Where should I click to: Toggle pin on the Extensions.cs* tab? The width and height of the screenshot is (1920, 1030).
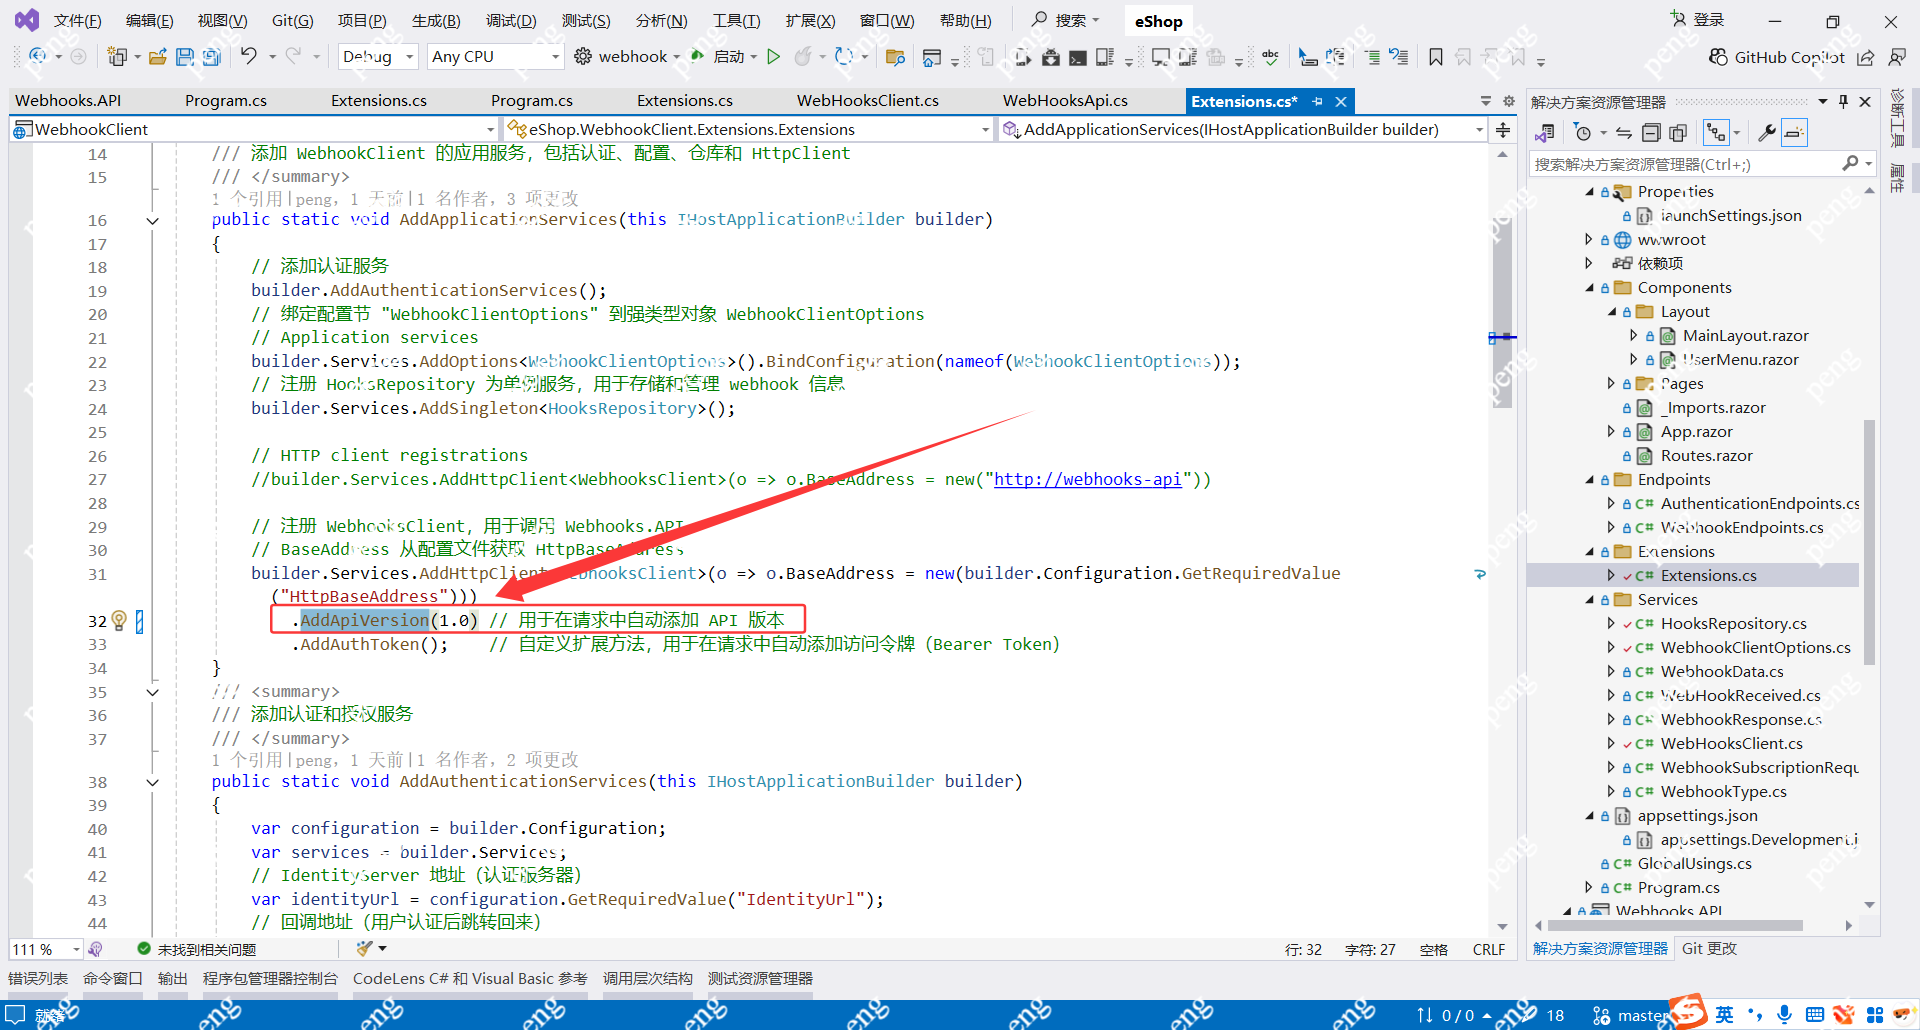1317,101
